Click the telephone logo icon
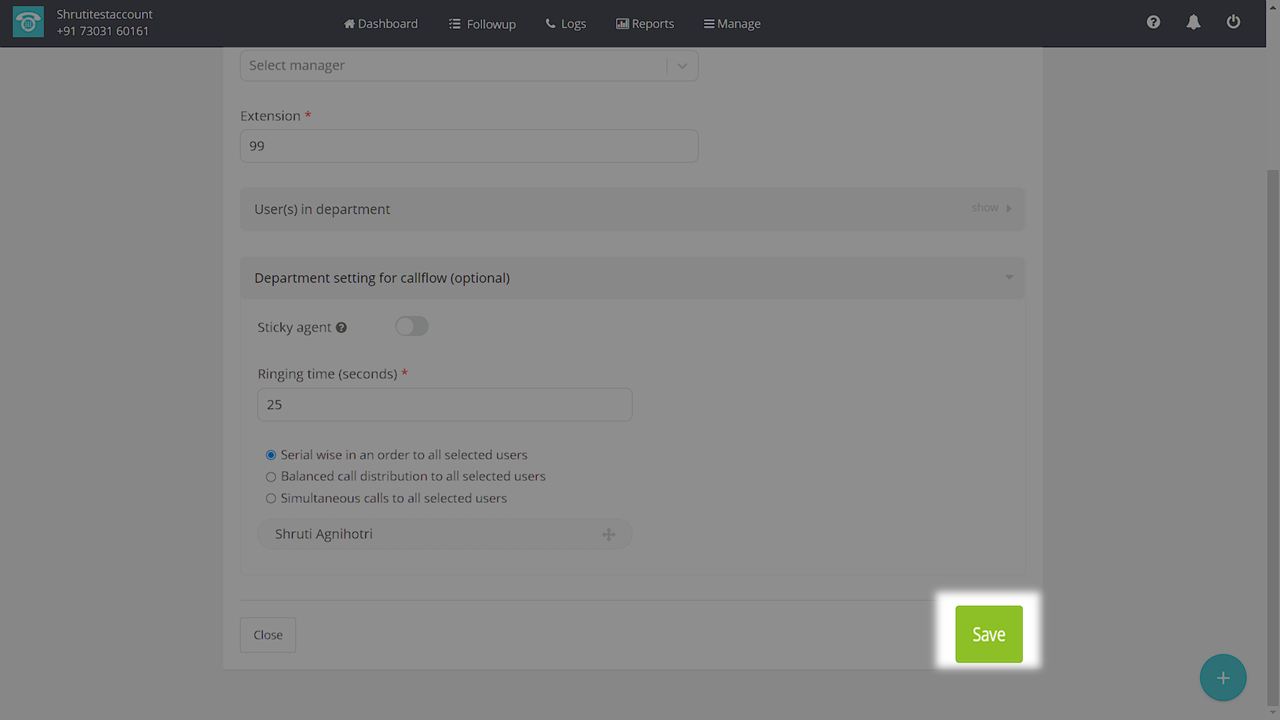Image resolution: width=1280 pixels, height=720 pixels. pyautogui.click(x=28, y=23)
